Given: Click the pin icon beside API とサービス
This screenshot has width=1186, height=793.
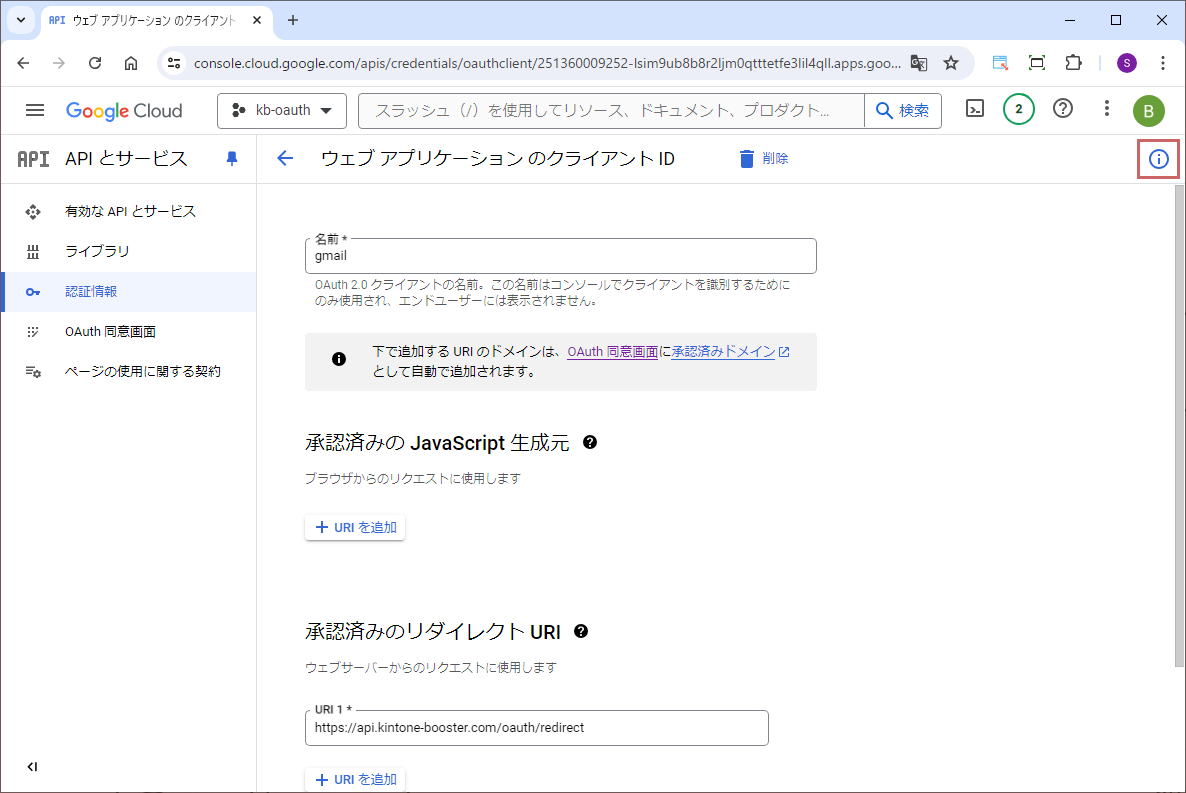Looking at the screenshot, I should click(232, 159).
